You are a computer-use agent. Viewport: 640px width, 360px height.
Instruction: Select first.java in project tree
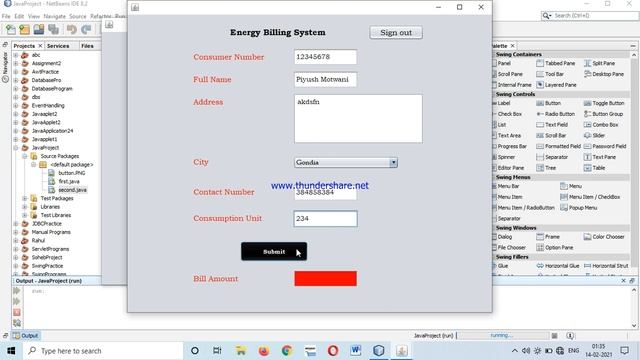(x=69, y=181)
